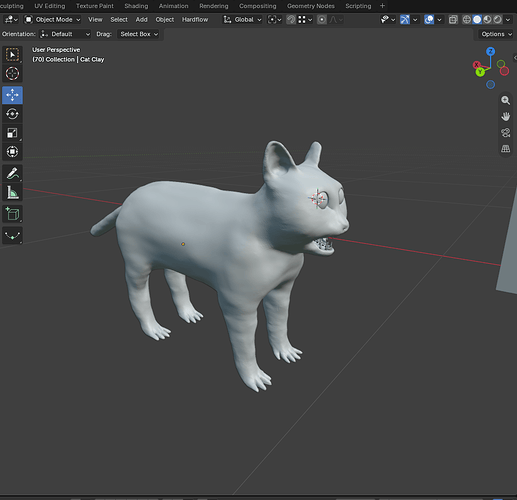Viewport: 517px width, 500px height.
Task: Click the Pan hand viewport icon
Action: (x=505, y=116)
